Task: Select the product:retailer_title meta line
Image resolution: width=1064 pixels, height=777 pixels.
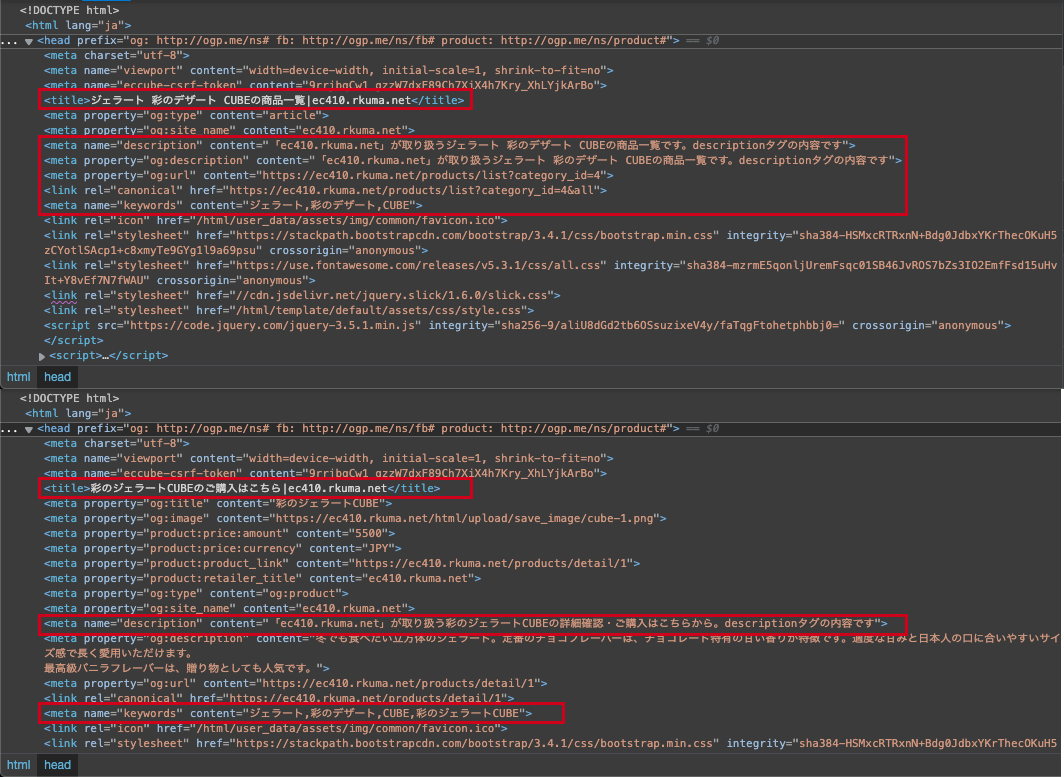Action: (263, 578)
